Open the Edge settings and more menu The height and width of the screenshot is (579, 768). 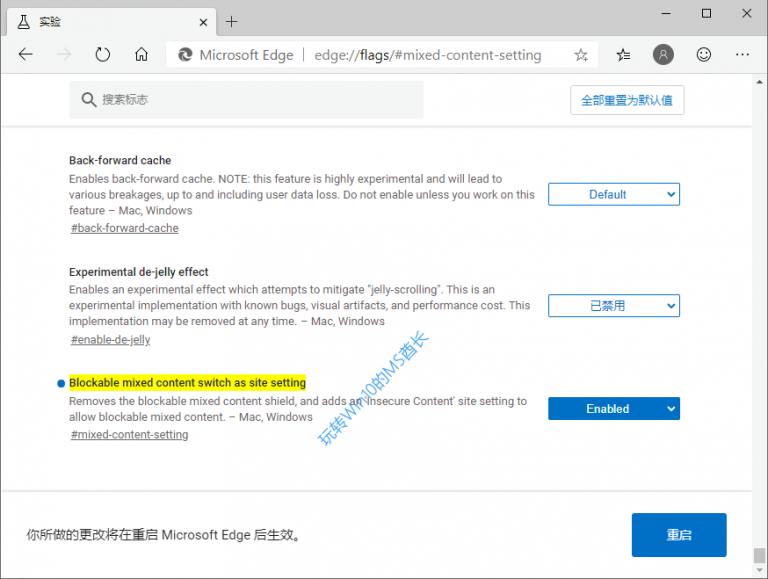pos(742,54)
